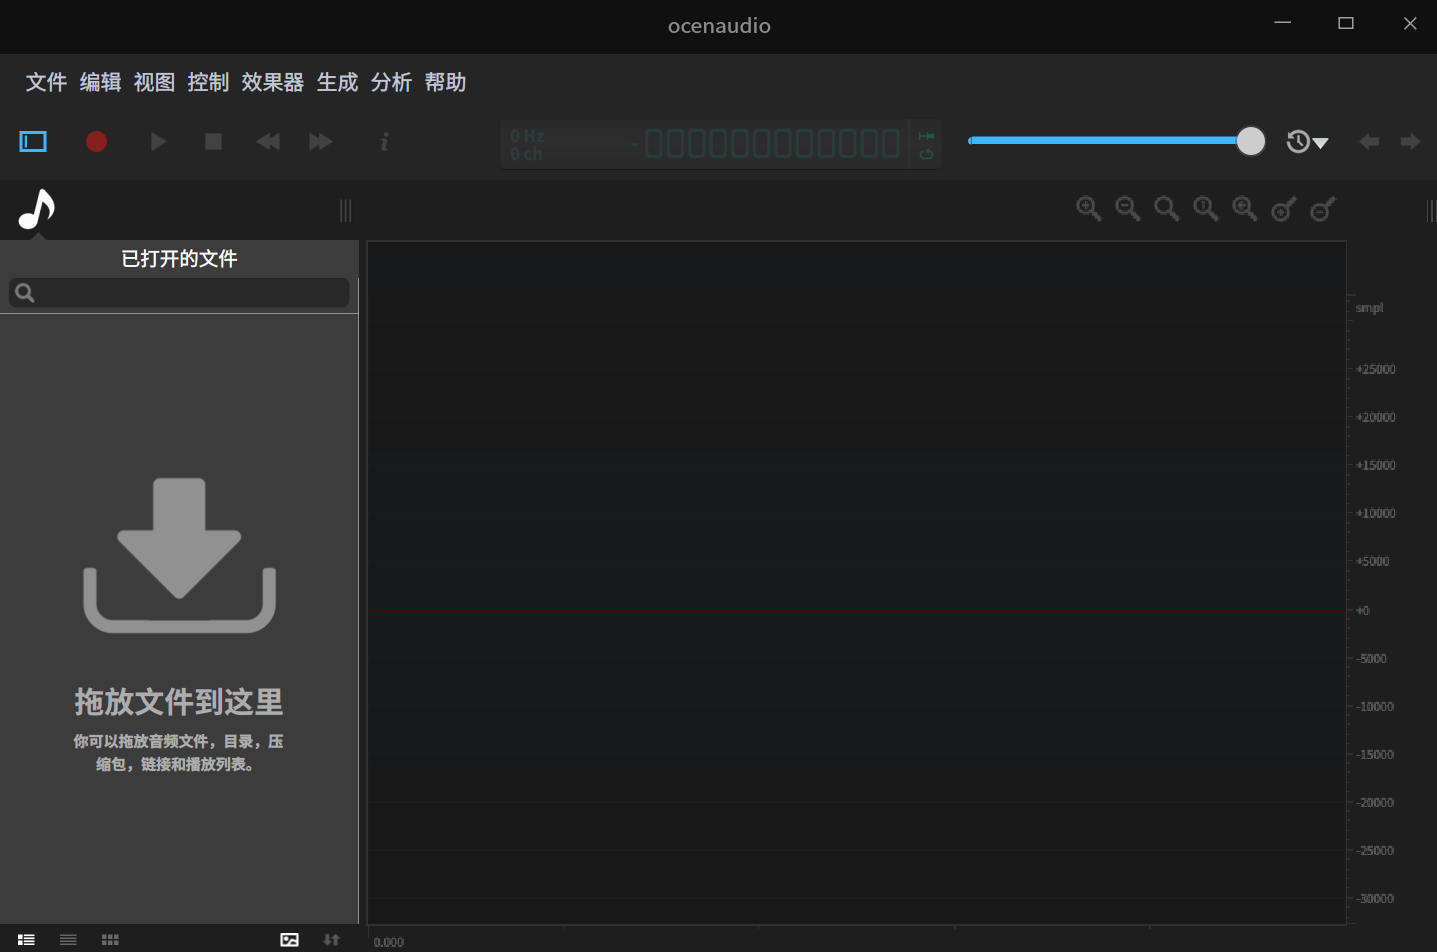Click the zoom to selection magnifier

tap(1205, 209)
